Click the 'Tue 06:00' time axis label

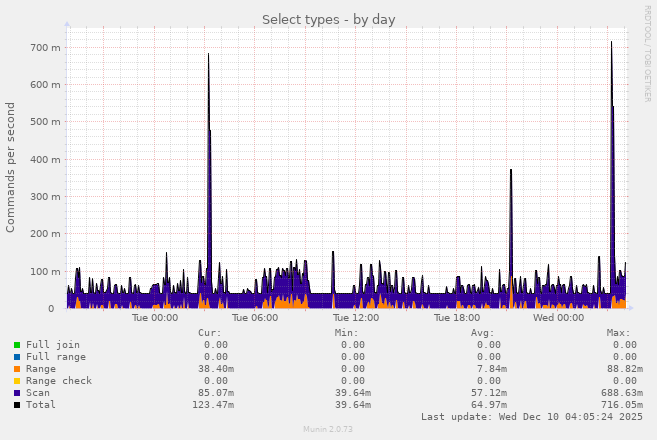(x=255, y=318)
